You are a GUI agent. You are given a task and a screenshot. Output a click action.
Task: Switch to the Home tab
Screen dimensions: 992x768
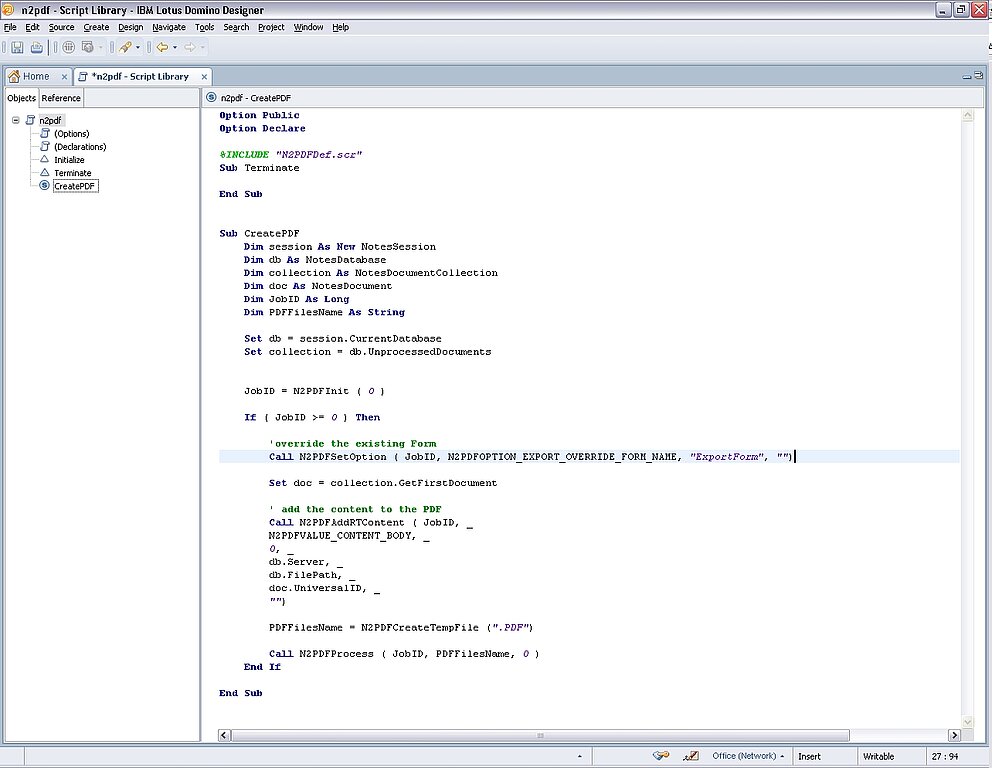tap(36, 77)
